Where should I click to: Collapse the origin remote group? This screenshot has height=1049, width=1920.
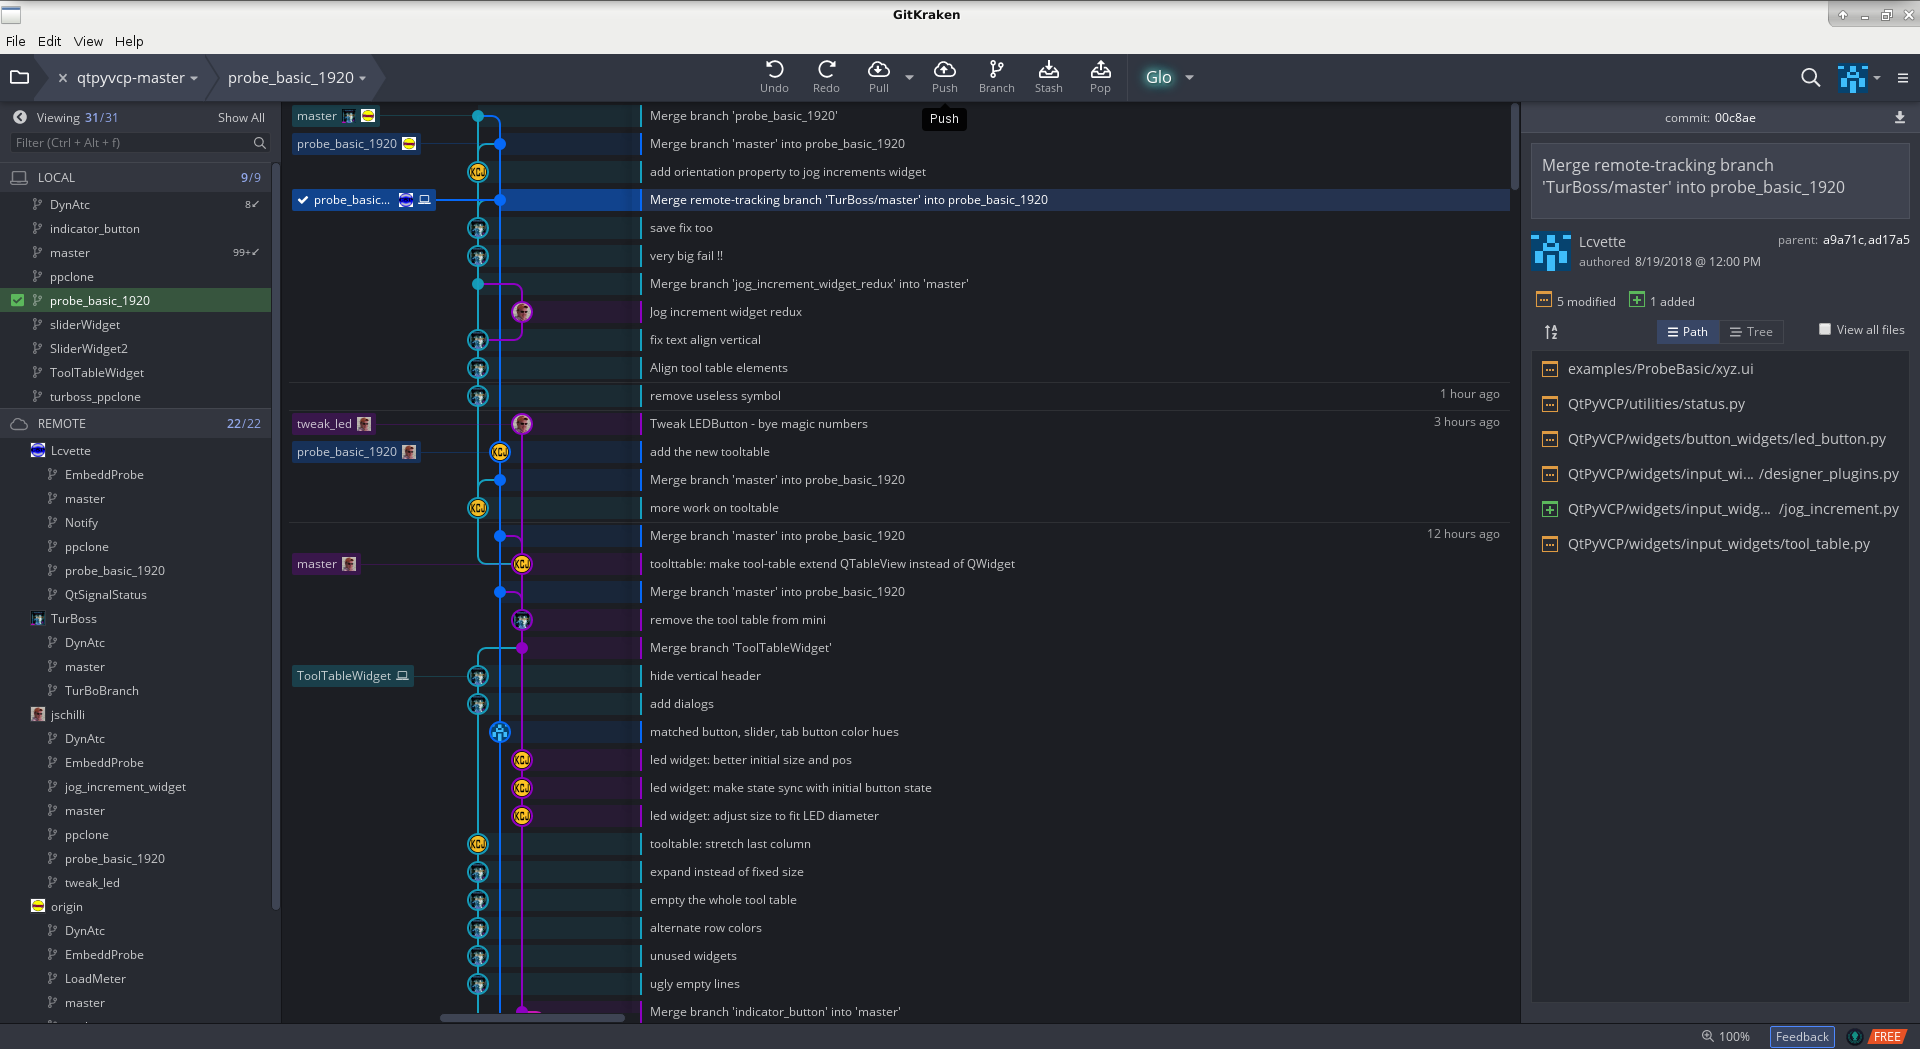click(66, 907)
